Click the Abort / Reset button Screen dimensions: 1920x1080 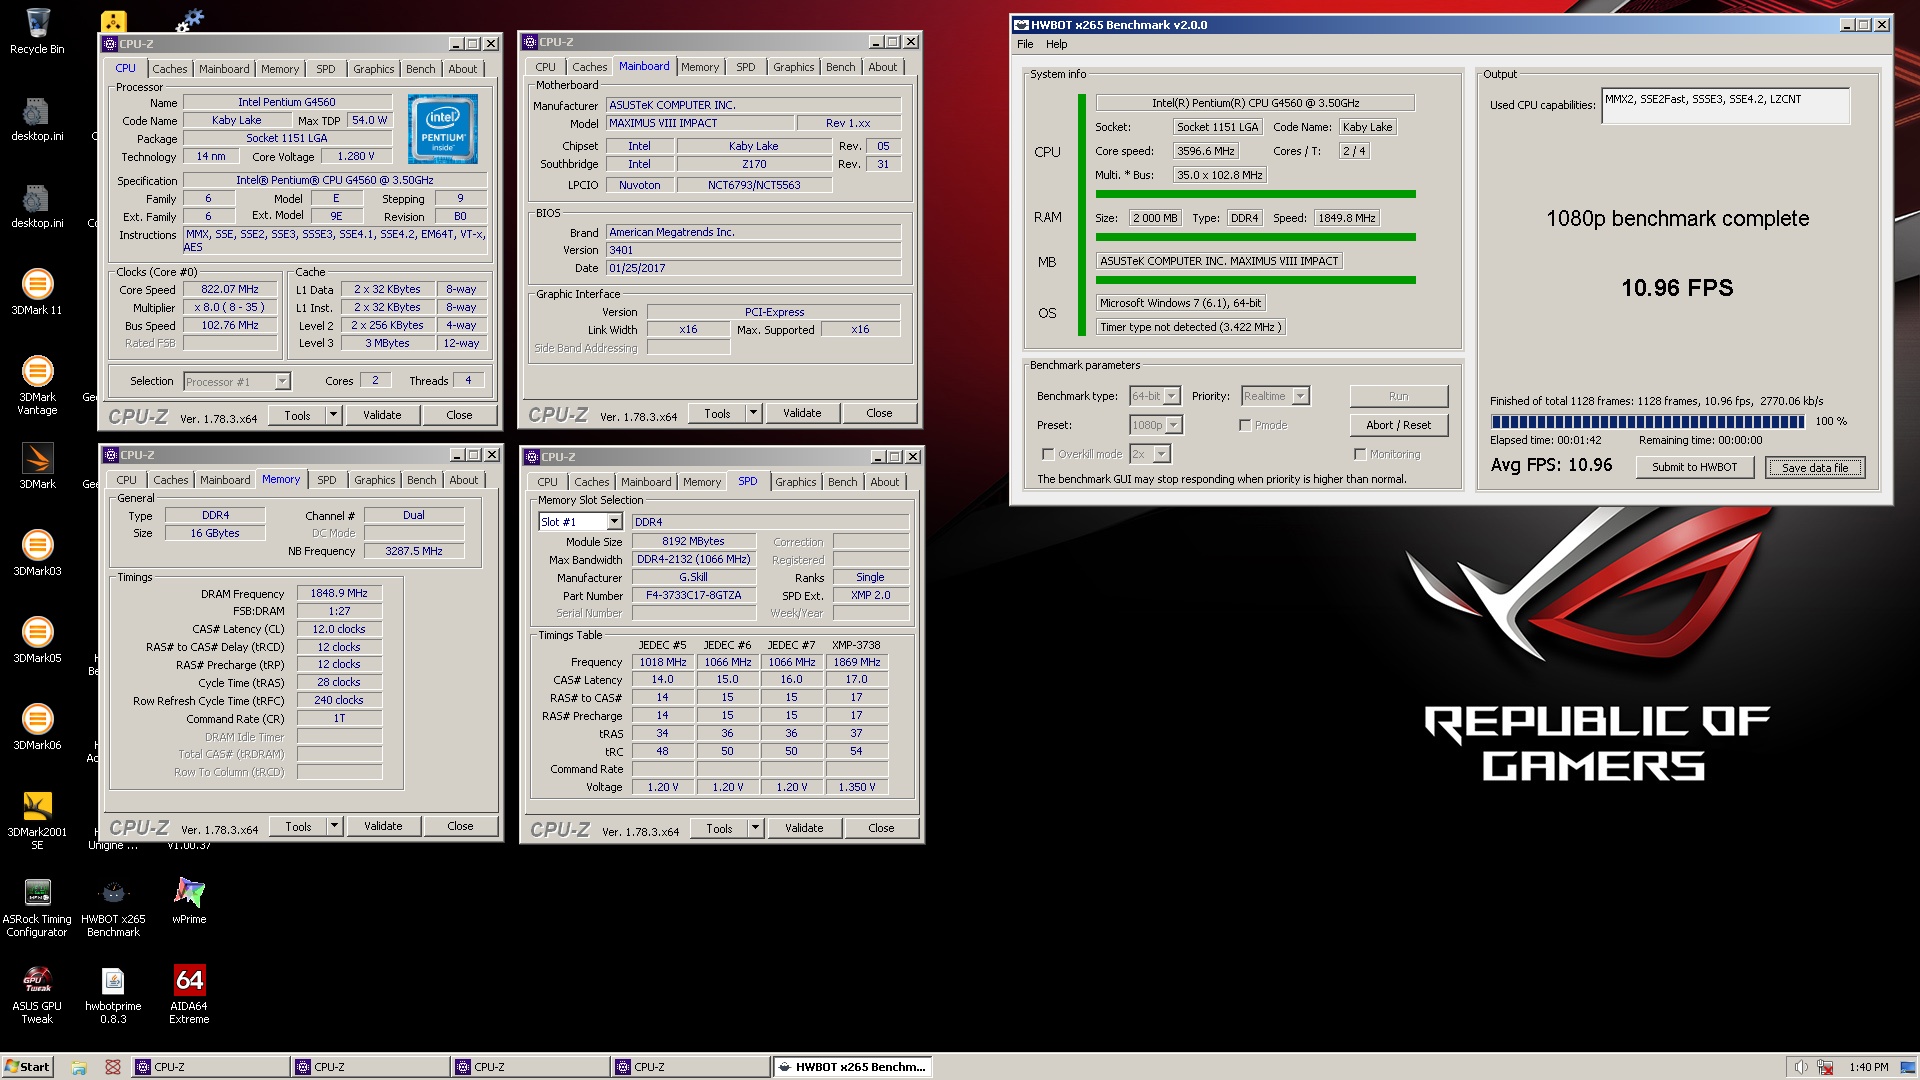coord(1398,425)
